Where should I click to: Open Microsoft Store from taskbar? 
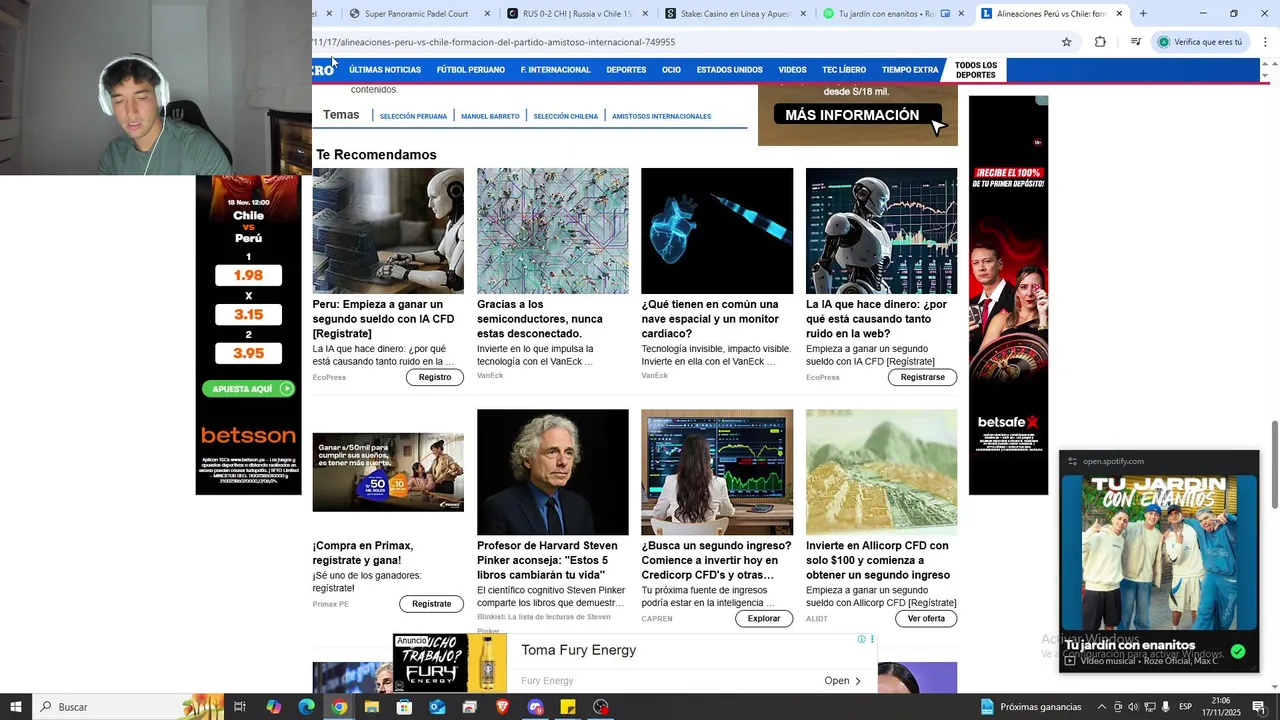tap(404, 707)
